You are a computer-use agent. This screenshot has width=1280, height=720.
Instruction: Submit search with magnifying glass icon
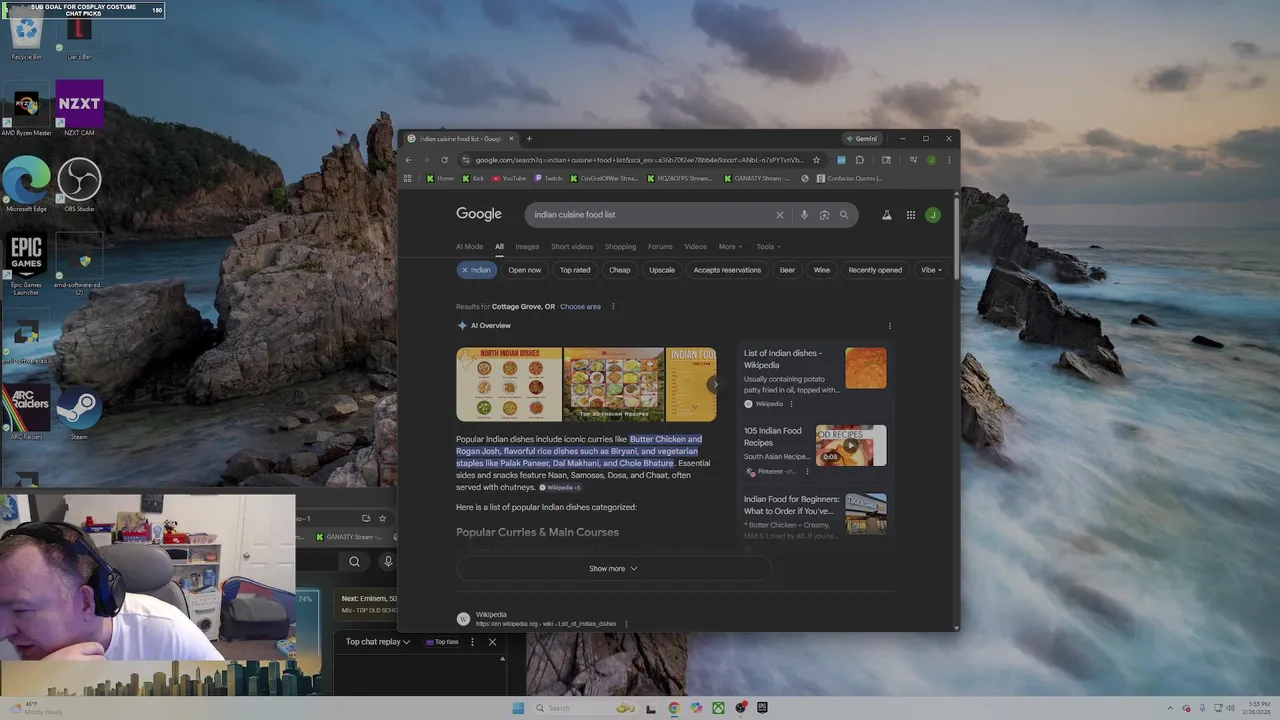coord(844,215)
